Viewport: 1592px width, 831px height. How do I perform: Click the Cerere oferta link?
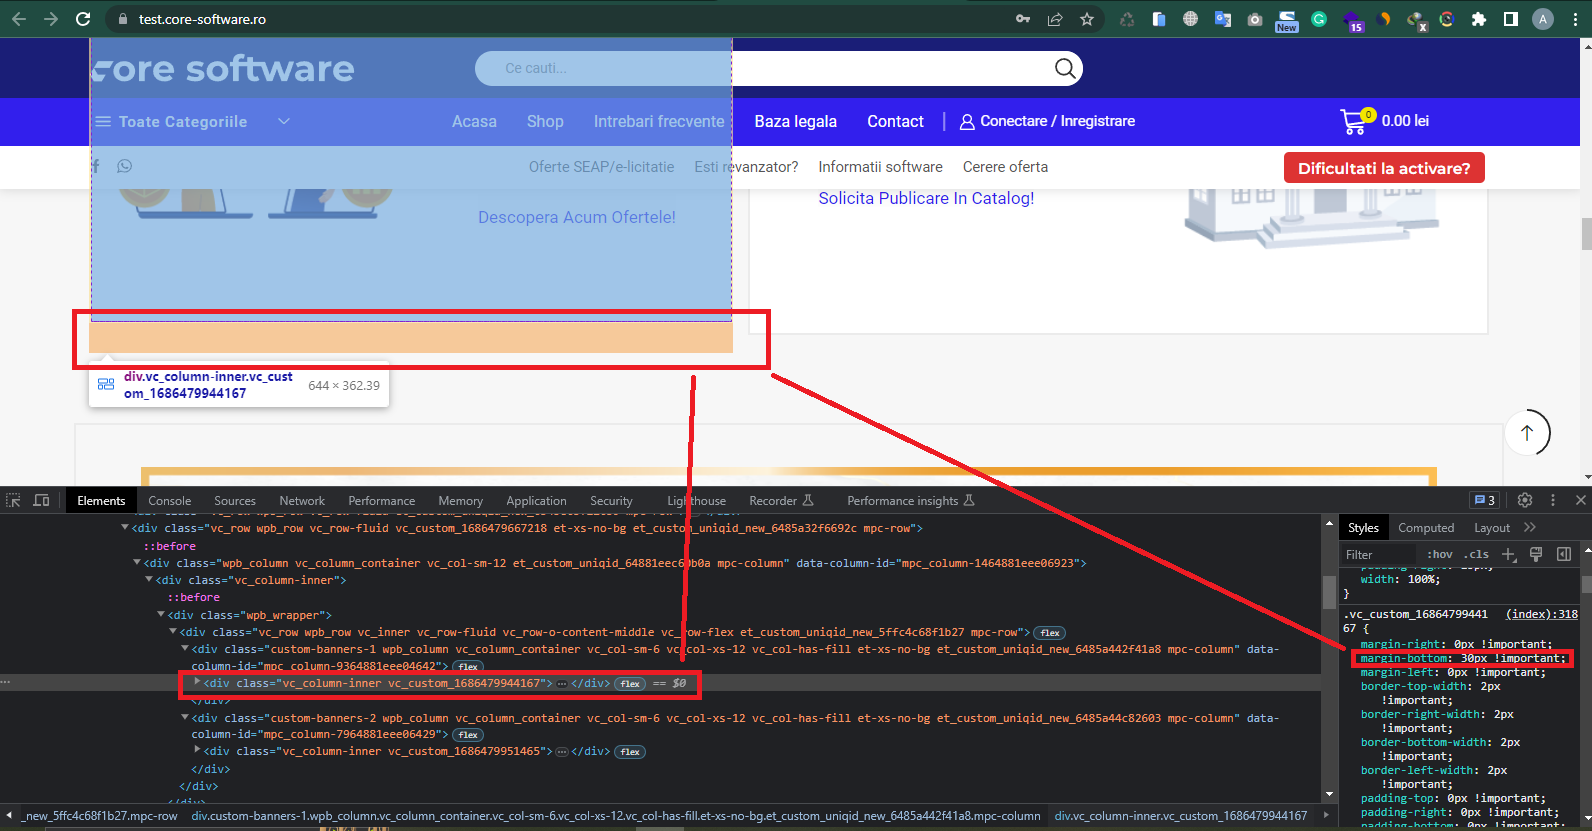(x=1005, y=167)
